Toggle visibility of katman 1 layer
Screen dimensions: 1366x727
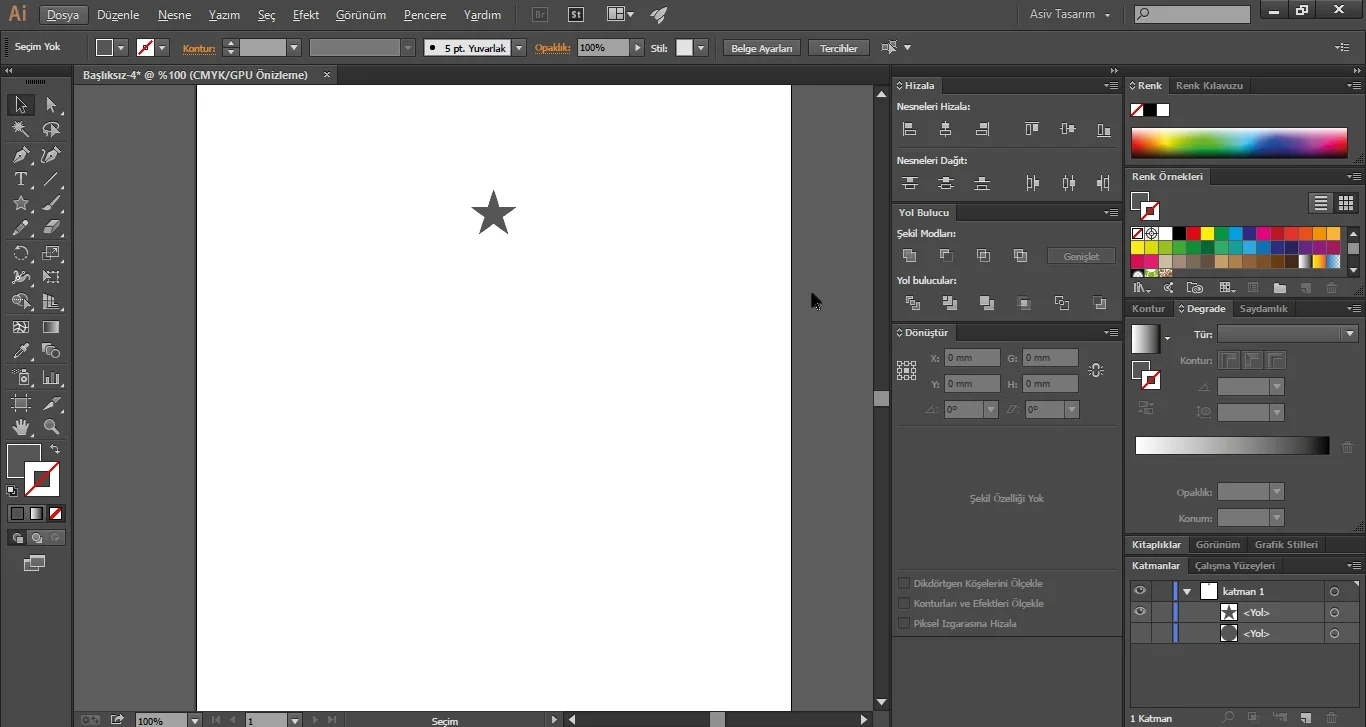(1139, 591)
